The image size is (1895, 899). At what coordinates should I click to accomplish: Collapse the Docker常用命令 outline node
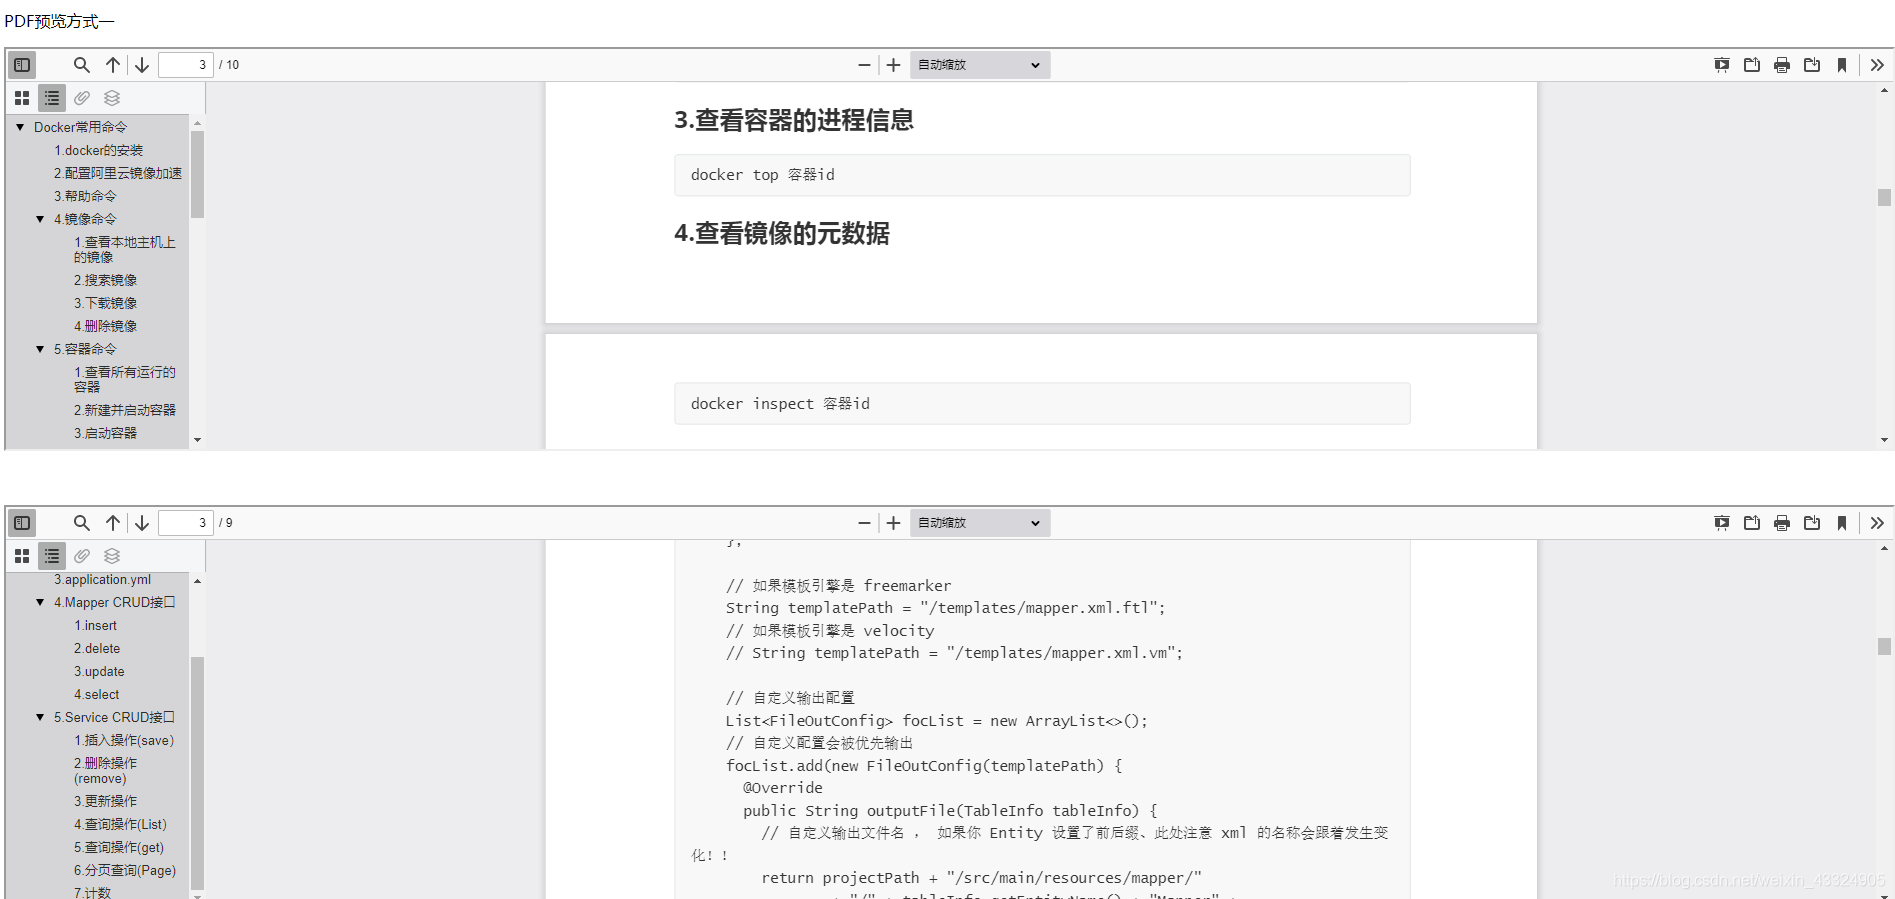20,127
